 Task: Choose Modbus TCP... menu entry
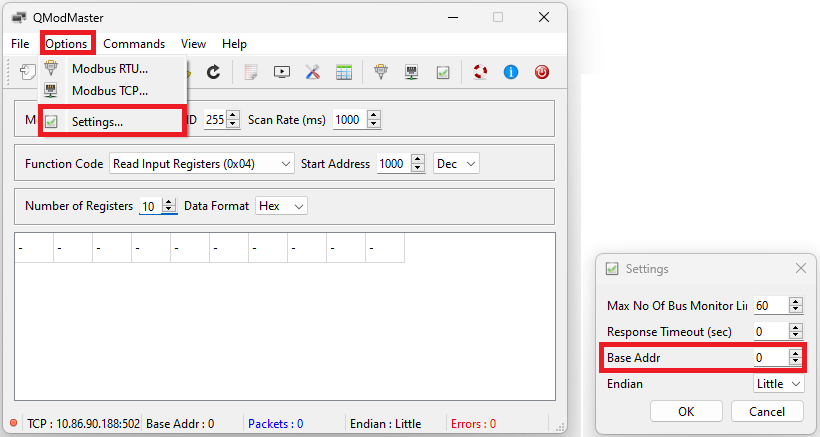[109, 90]
